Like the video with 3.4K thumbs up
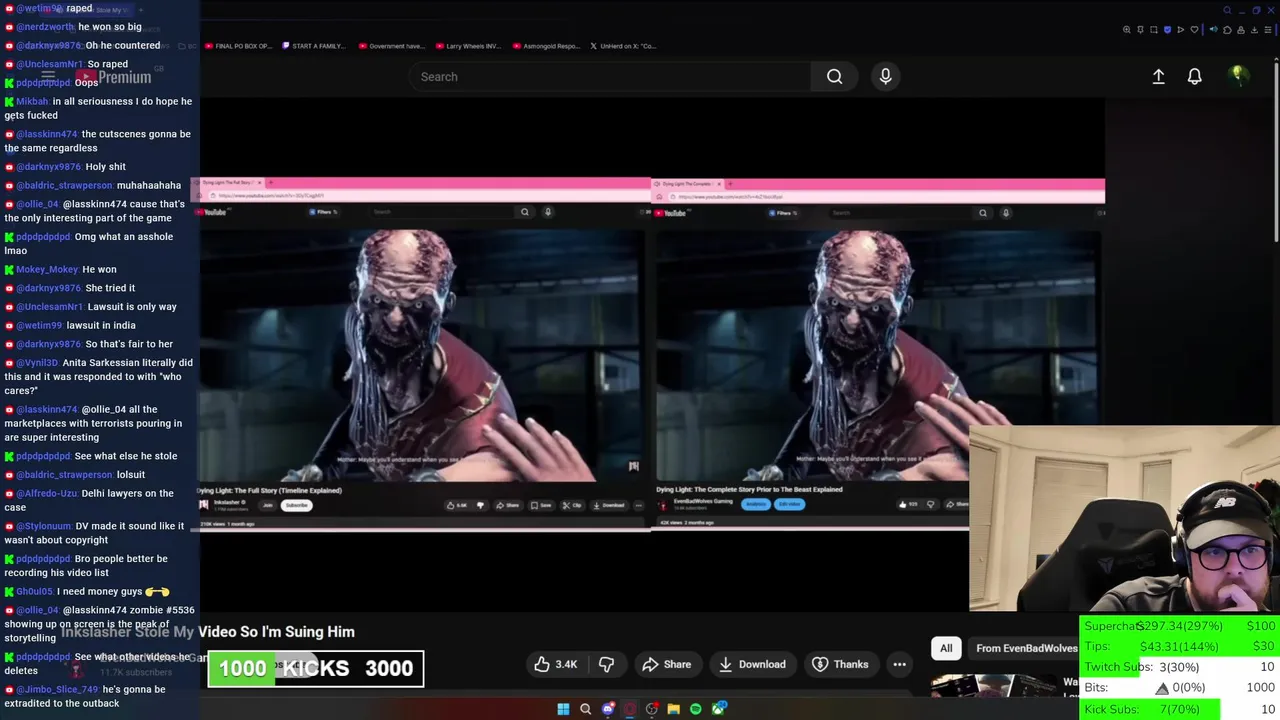Viewport: 1280px width, 720px height. pos(556,664)
